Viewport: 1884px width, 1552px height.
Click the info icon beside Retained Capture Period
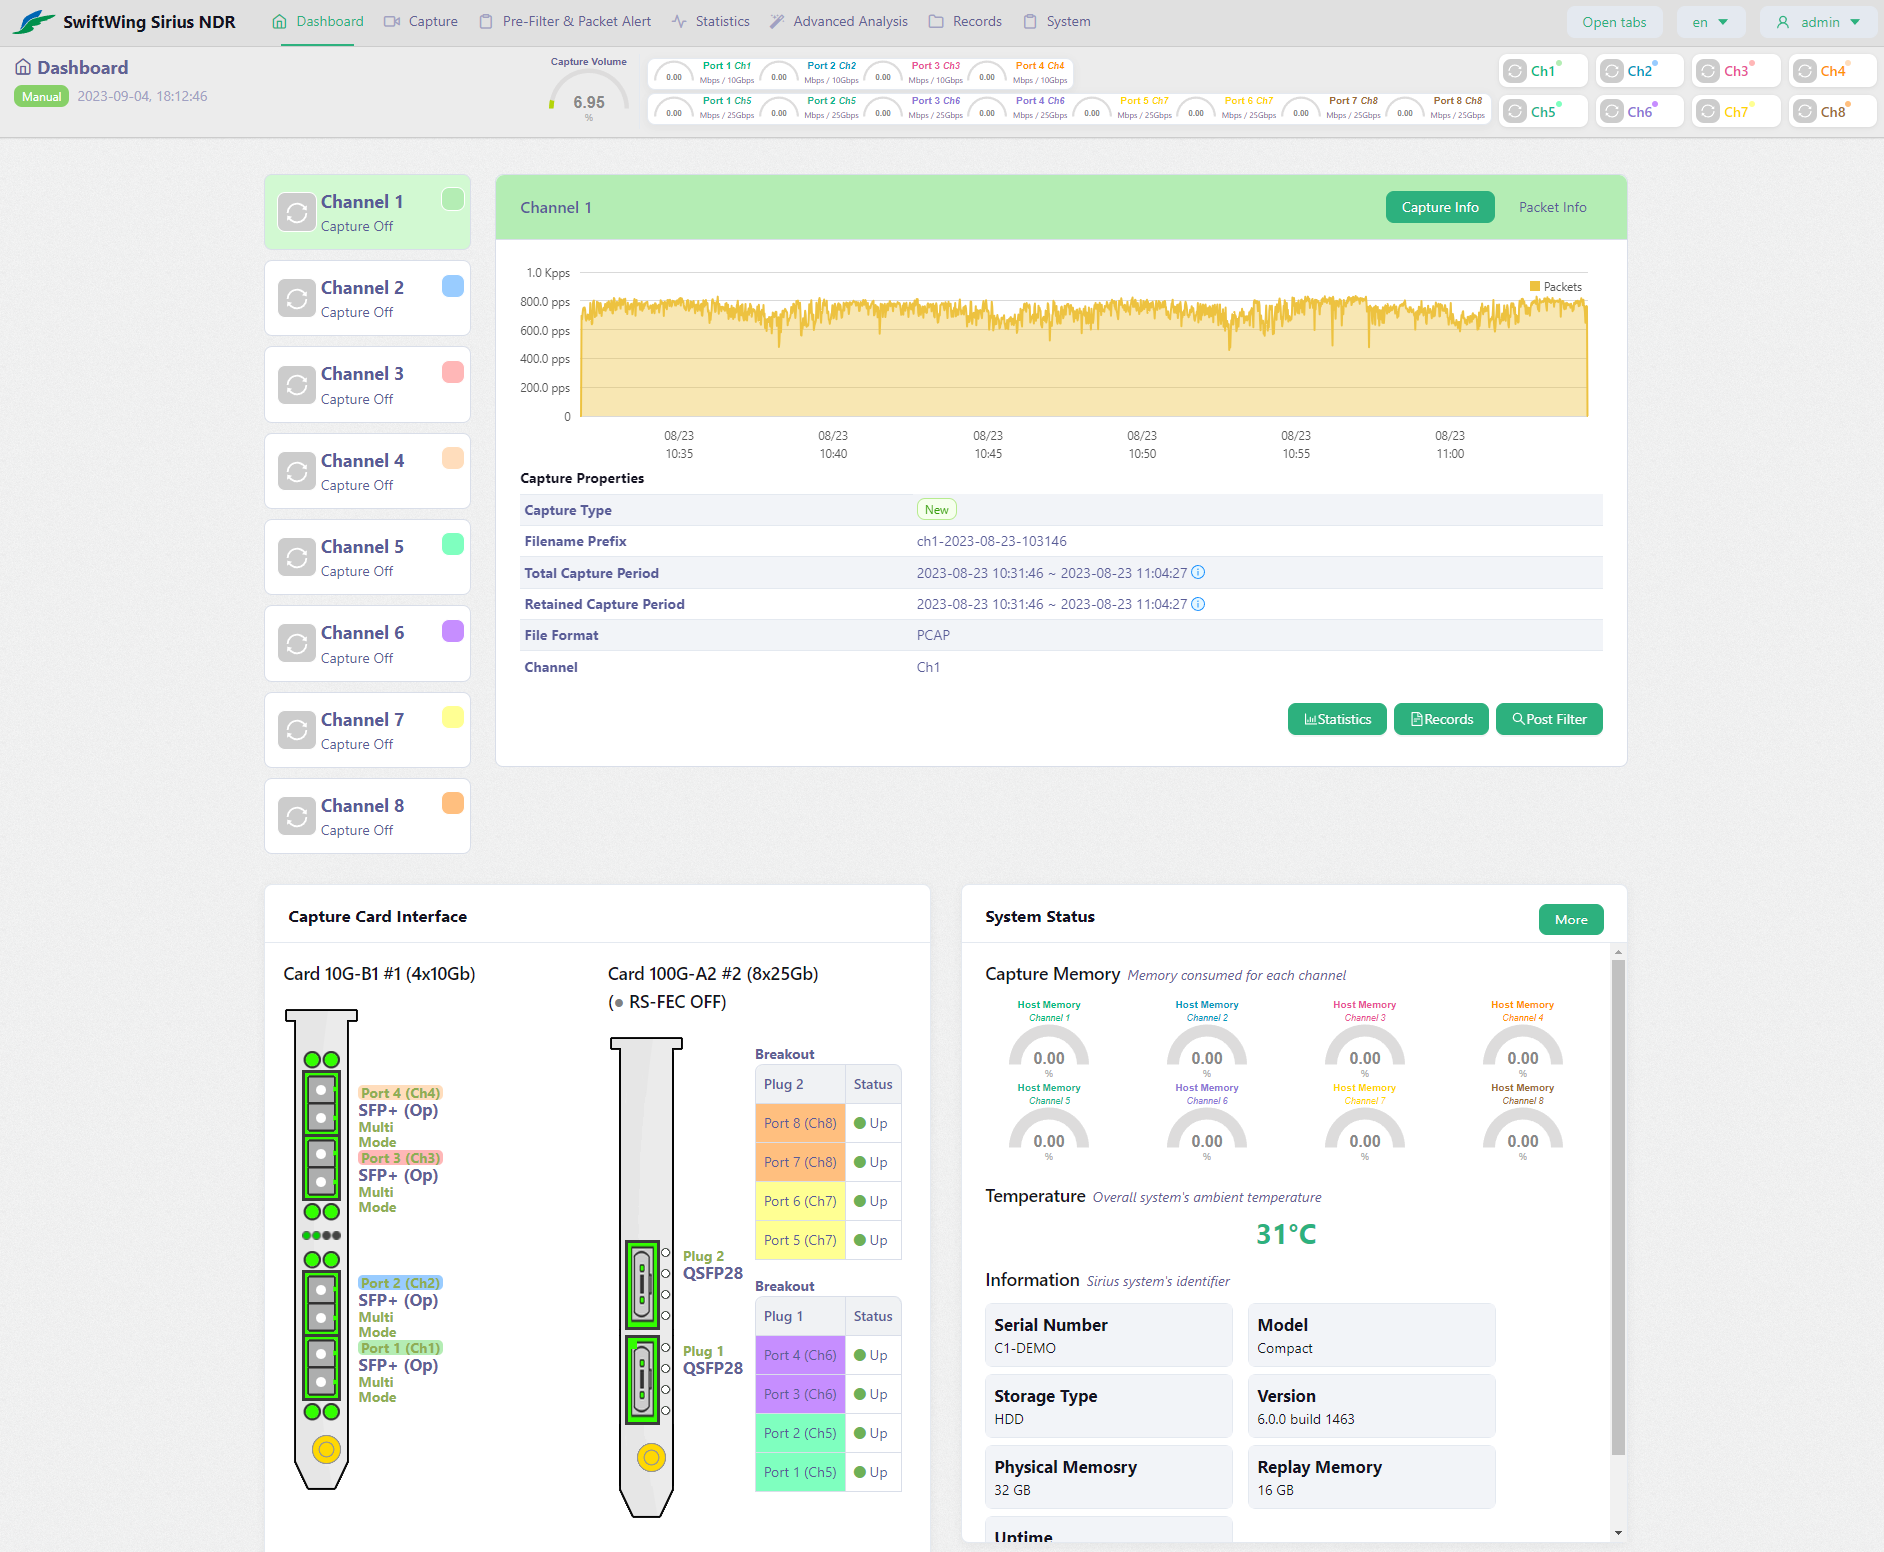tap(1198, 604)
